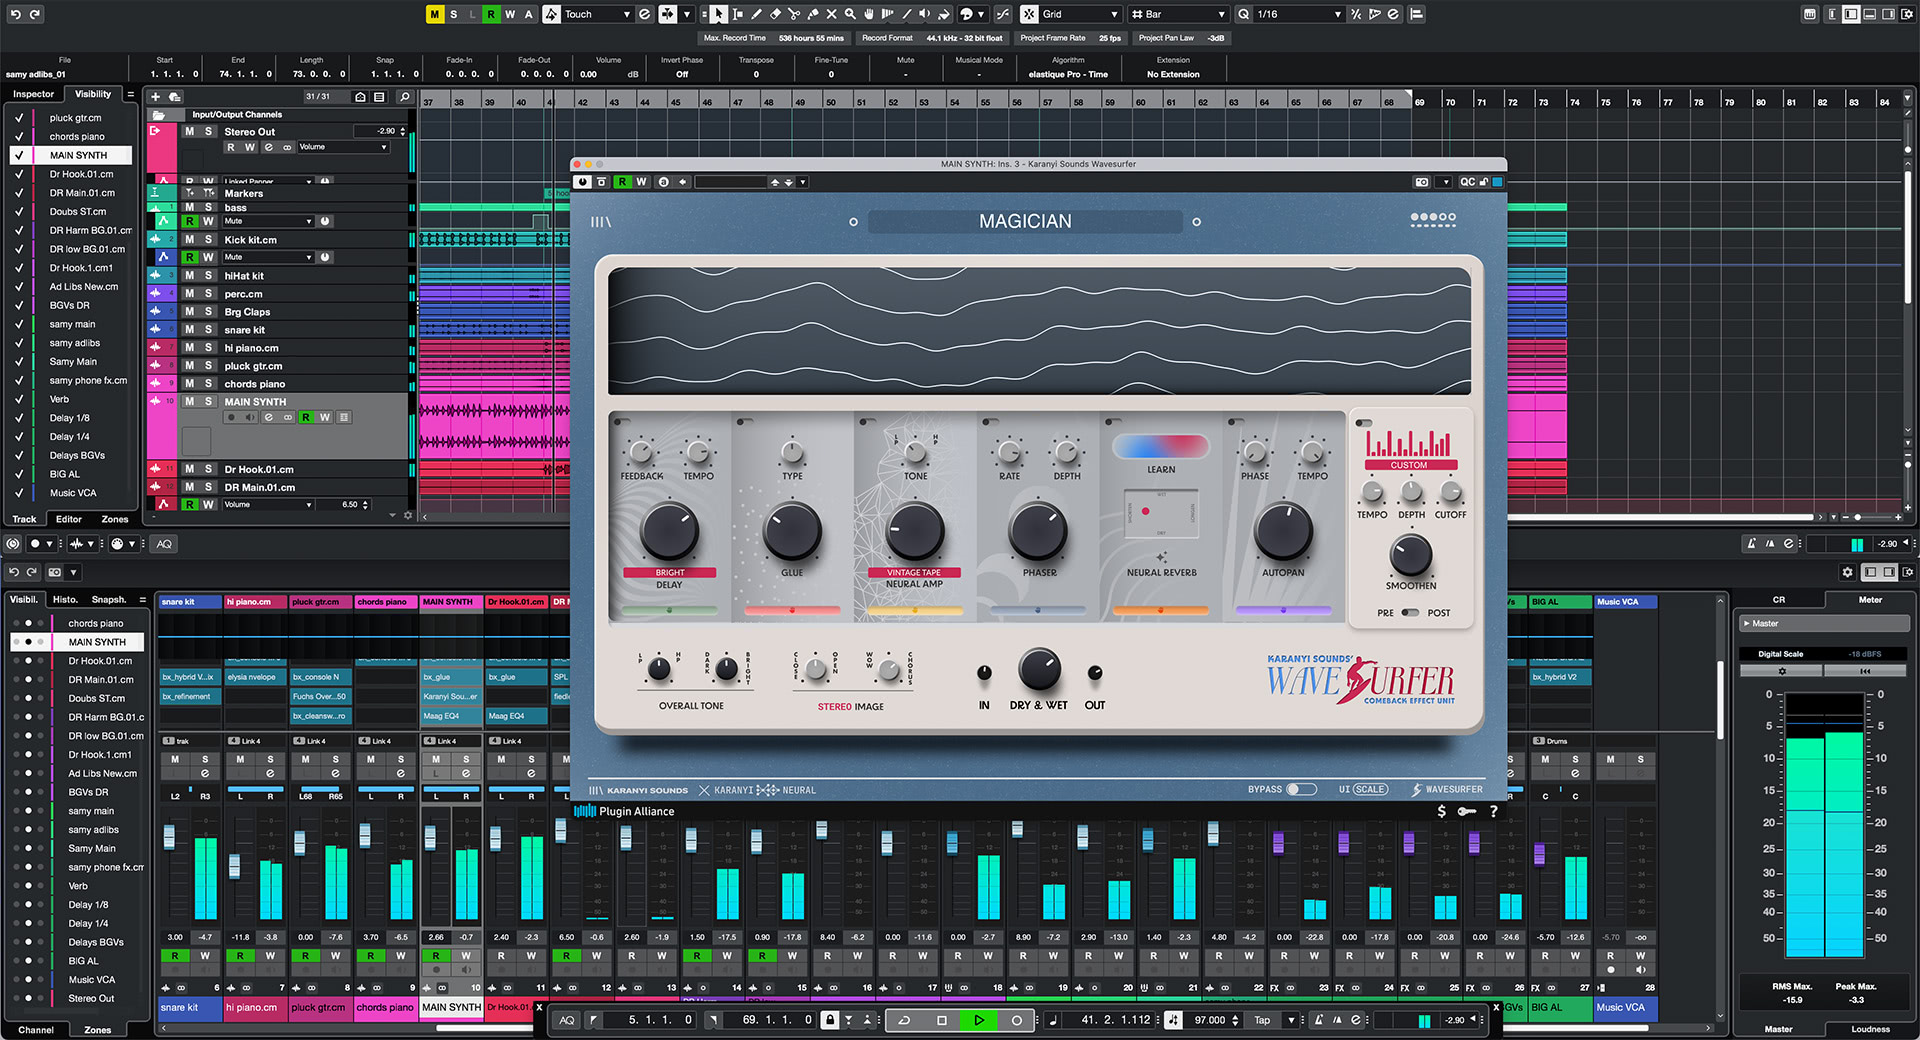Select the Zoom magnifier tool
1920x1040 pixels.
pyautogui.click(x=850, y=14)
